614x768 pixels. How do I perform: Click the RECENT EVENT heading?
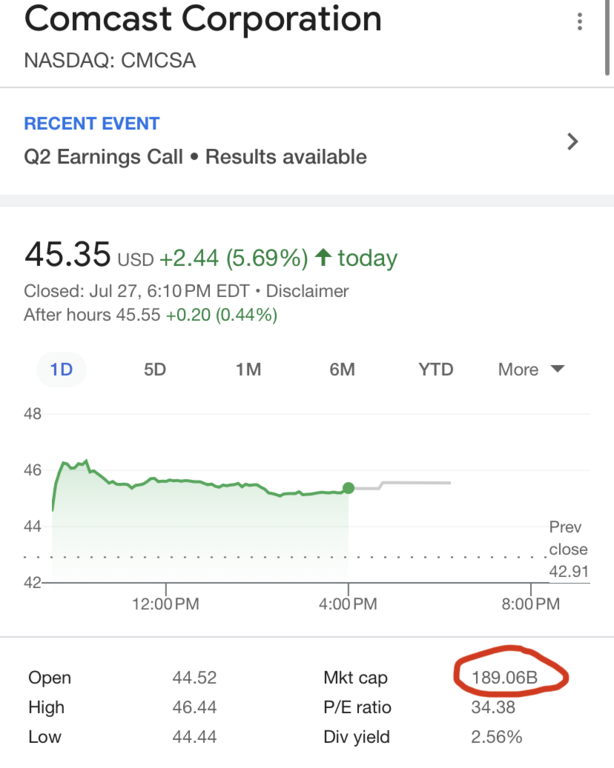pyautogui.click(x=92, y=124)
